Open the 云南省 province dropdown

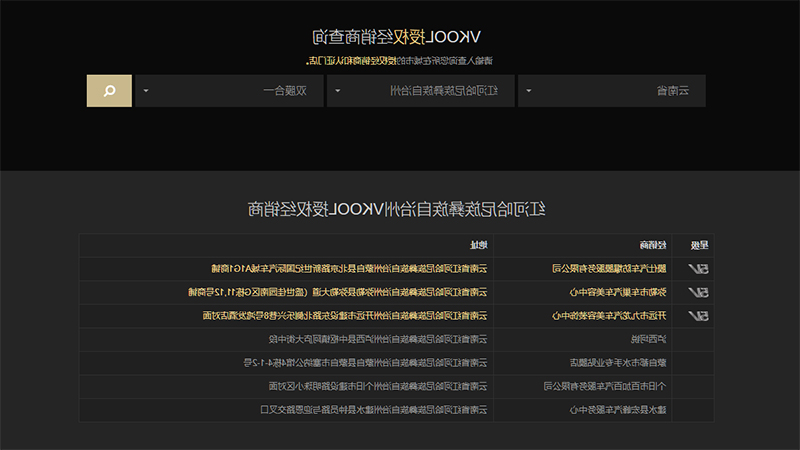click(612, 91)
